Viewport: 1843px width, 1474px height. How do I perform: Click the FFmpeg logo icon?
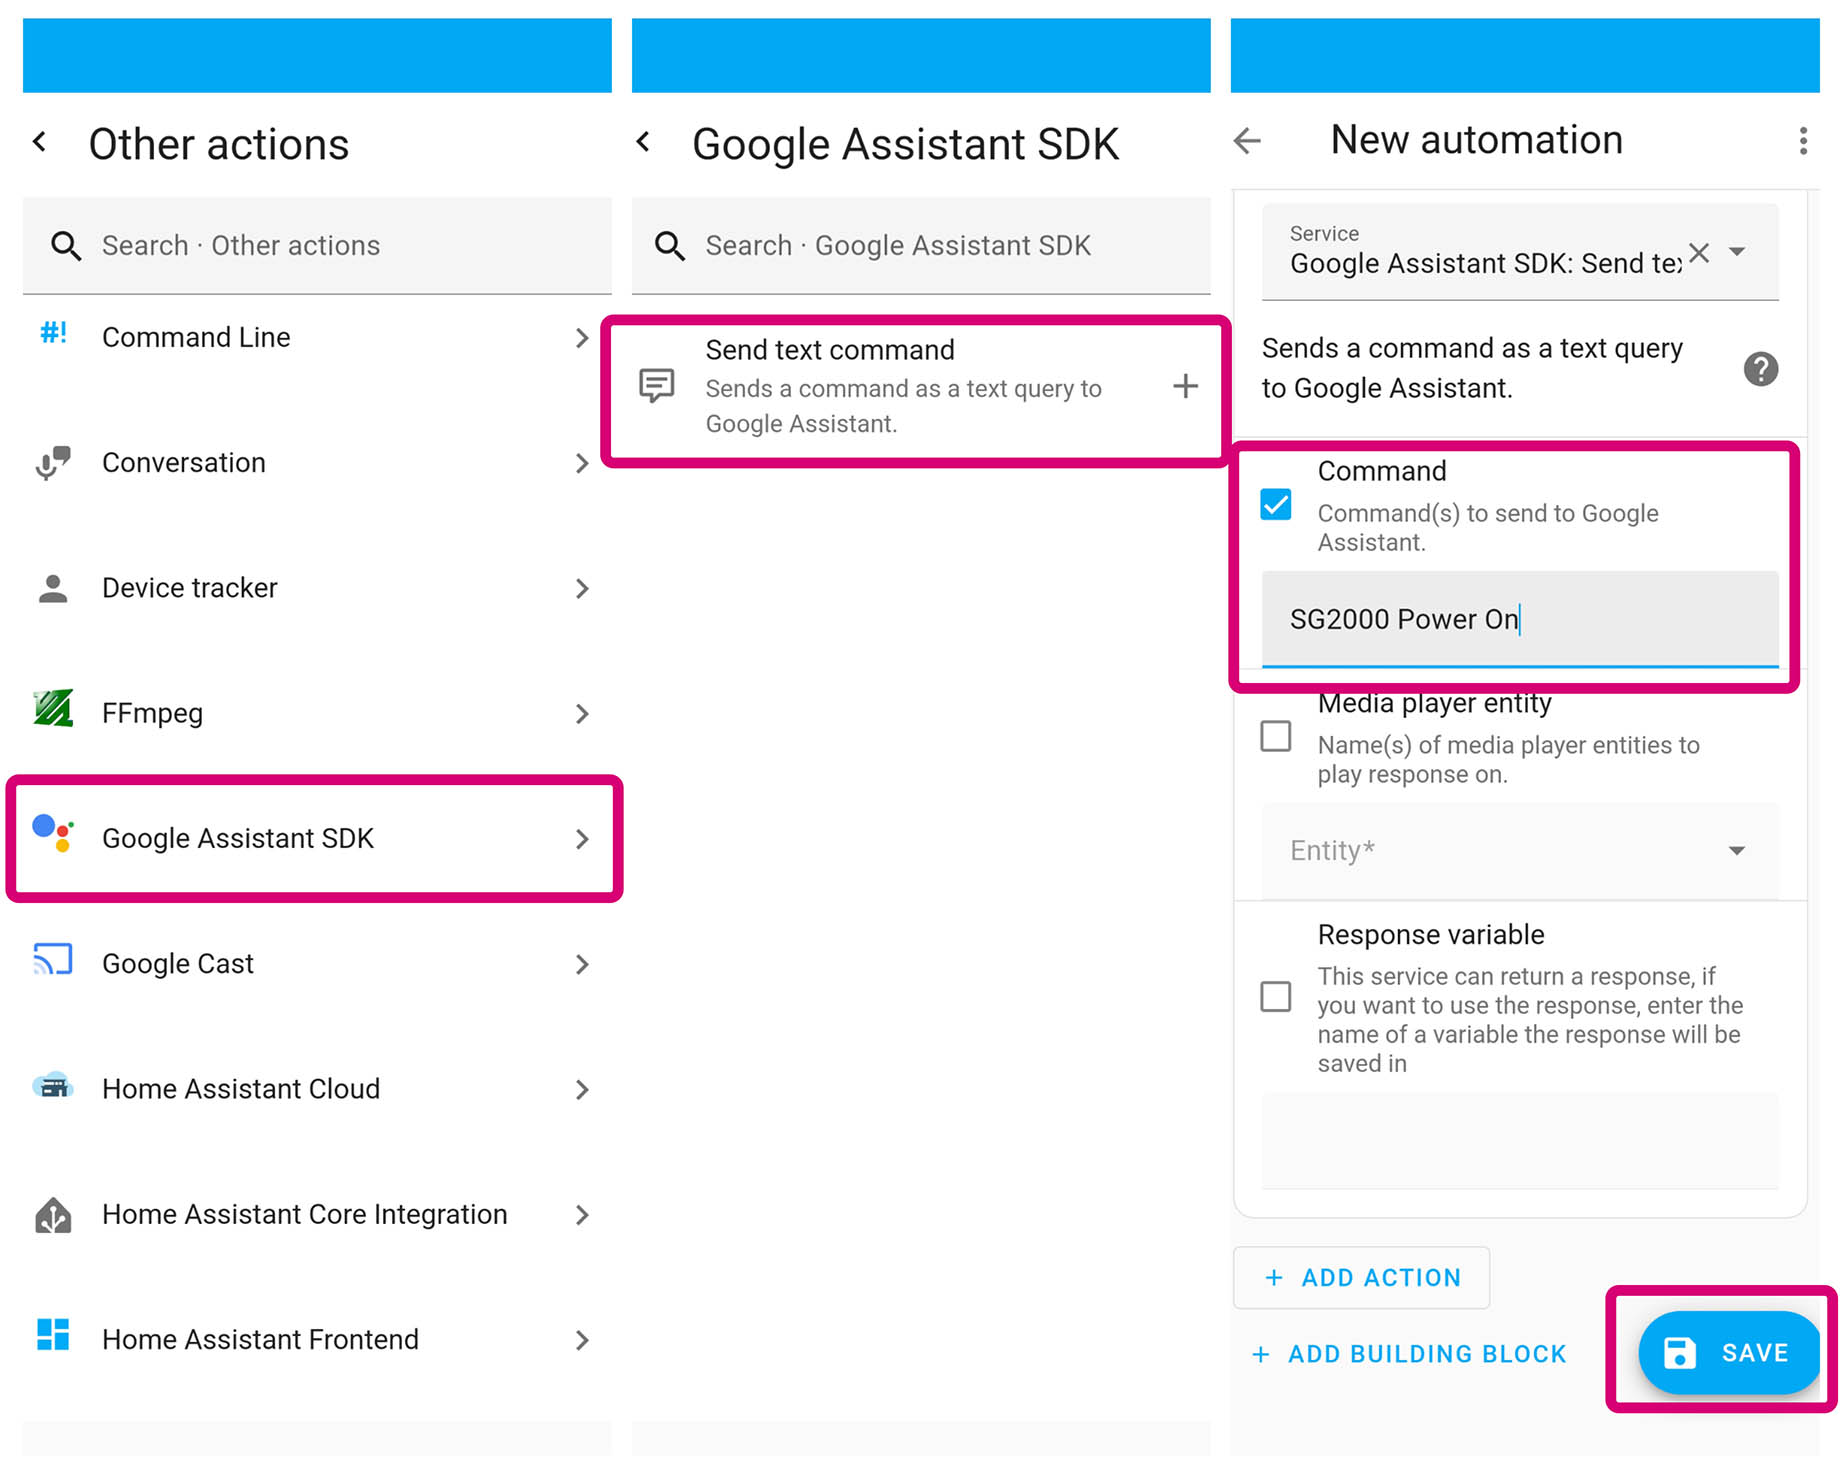pyautogui.click(x=53, y=708)
